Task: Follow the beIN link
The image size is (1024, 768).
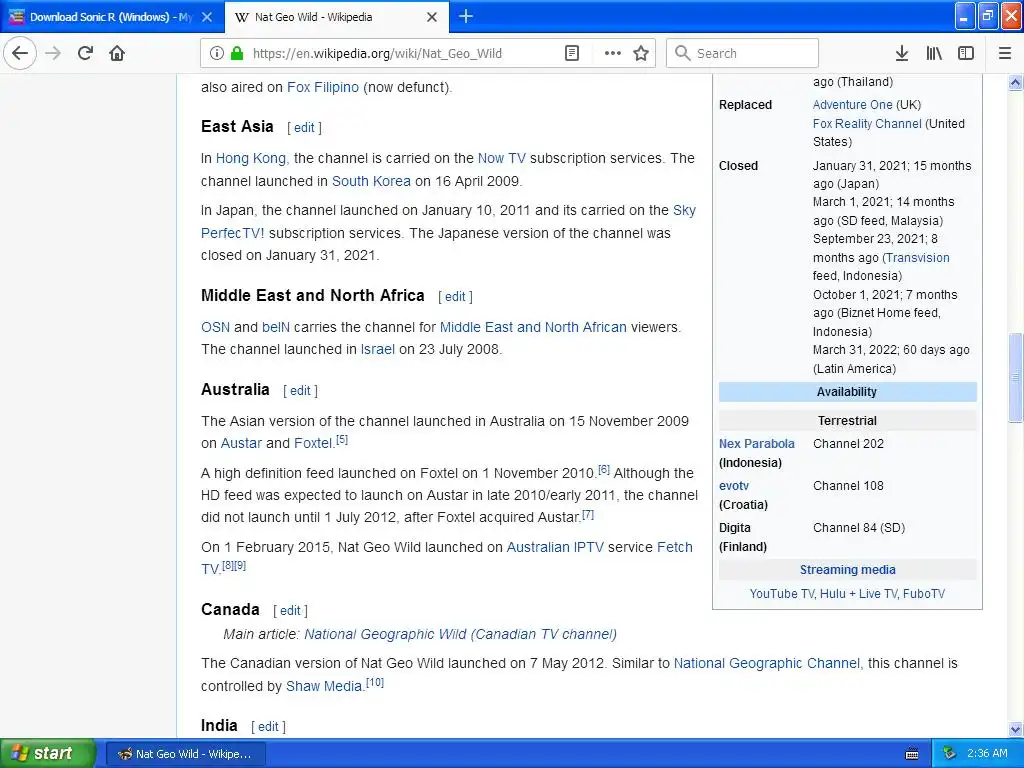Action: tap(276, 327)
